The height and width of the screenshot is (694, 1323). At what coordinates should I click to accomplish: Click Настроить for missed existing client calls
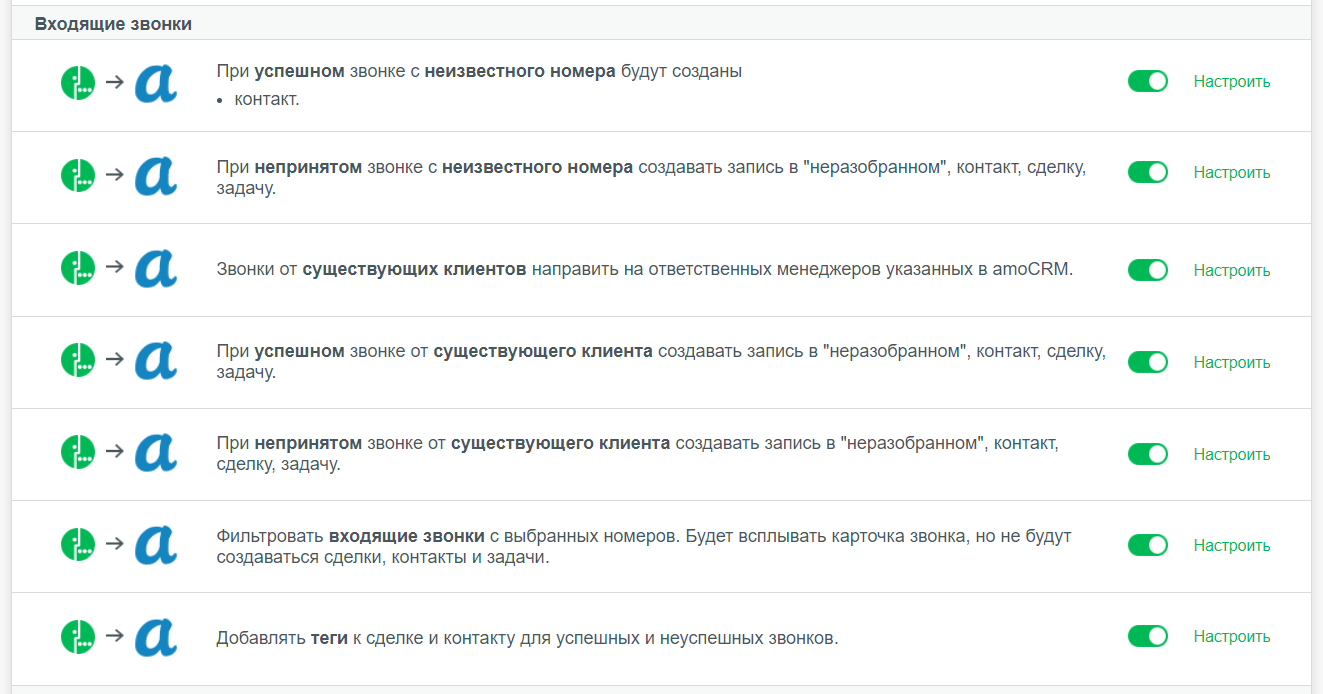pyautogui.click(x=1231, y=454)
